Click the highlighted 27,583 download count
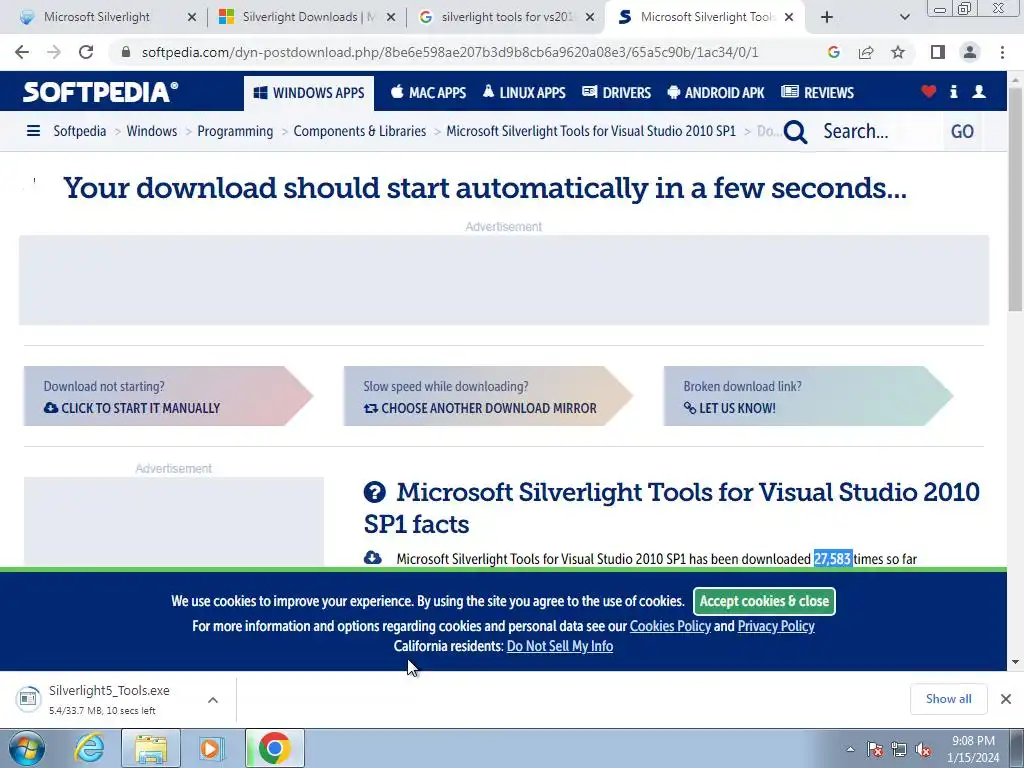The image size is (1024, 768). click(x=833, y=559)
